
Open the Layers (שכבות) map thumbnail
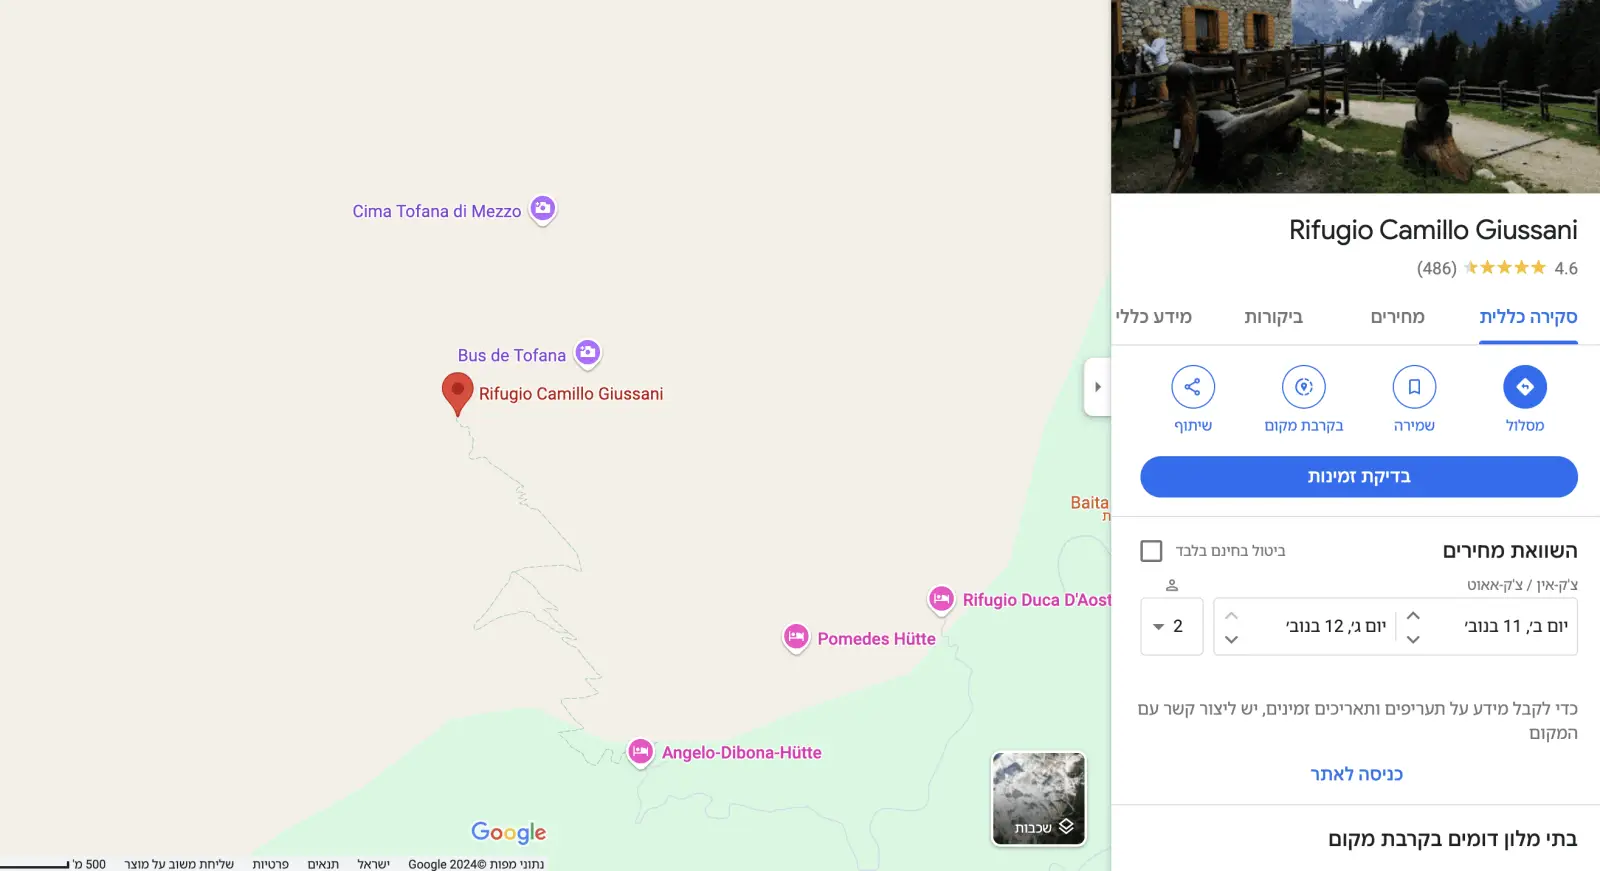point(1038,799)
